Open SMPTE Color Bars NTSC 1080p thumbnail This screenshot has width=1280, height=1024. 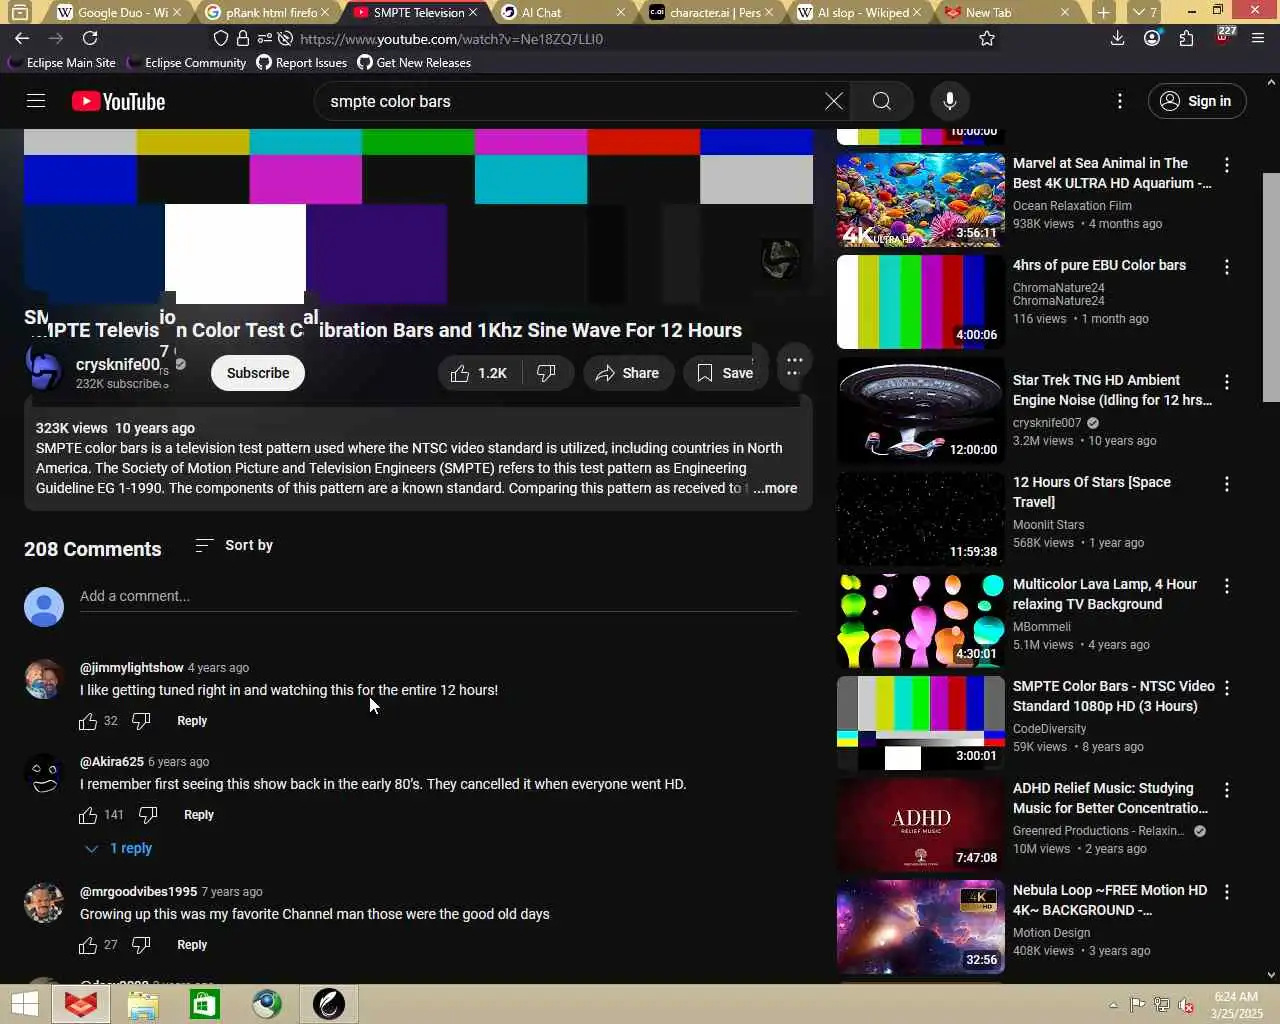tap(921, 724)
